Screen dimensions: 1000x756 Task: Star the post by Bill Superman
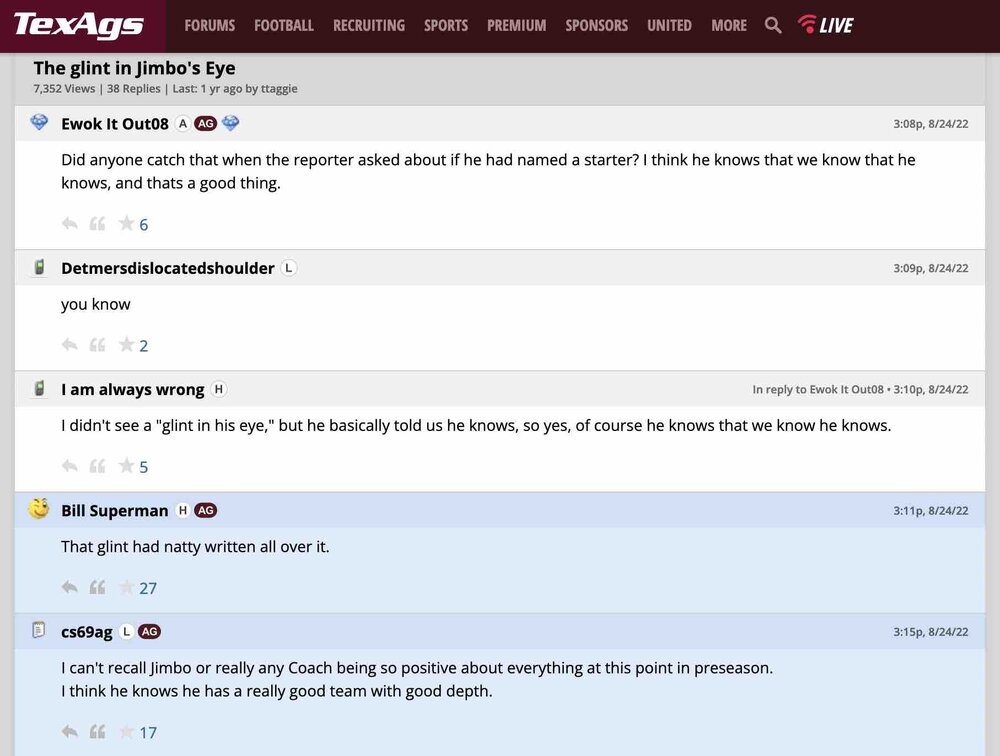click(x=127, y=588)
